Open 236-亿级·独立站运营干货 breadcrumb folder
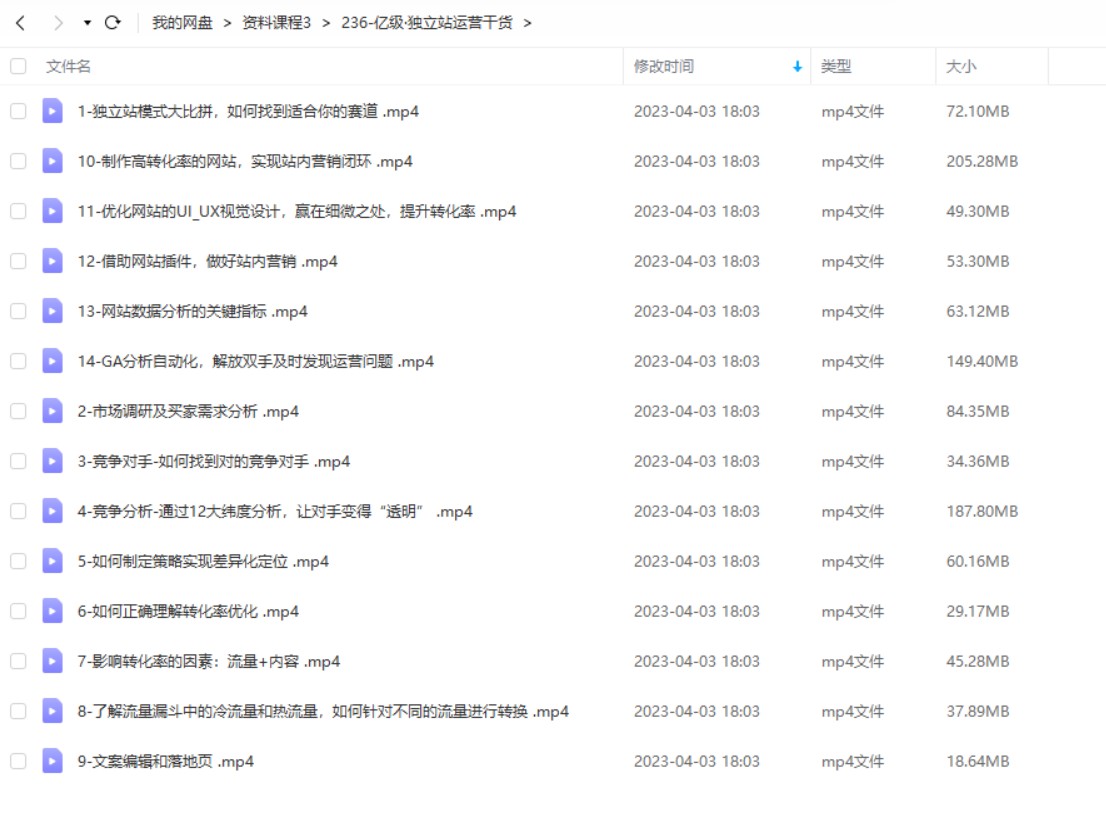The width and height of the screenshot is (1106, 833). point(427,23)
